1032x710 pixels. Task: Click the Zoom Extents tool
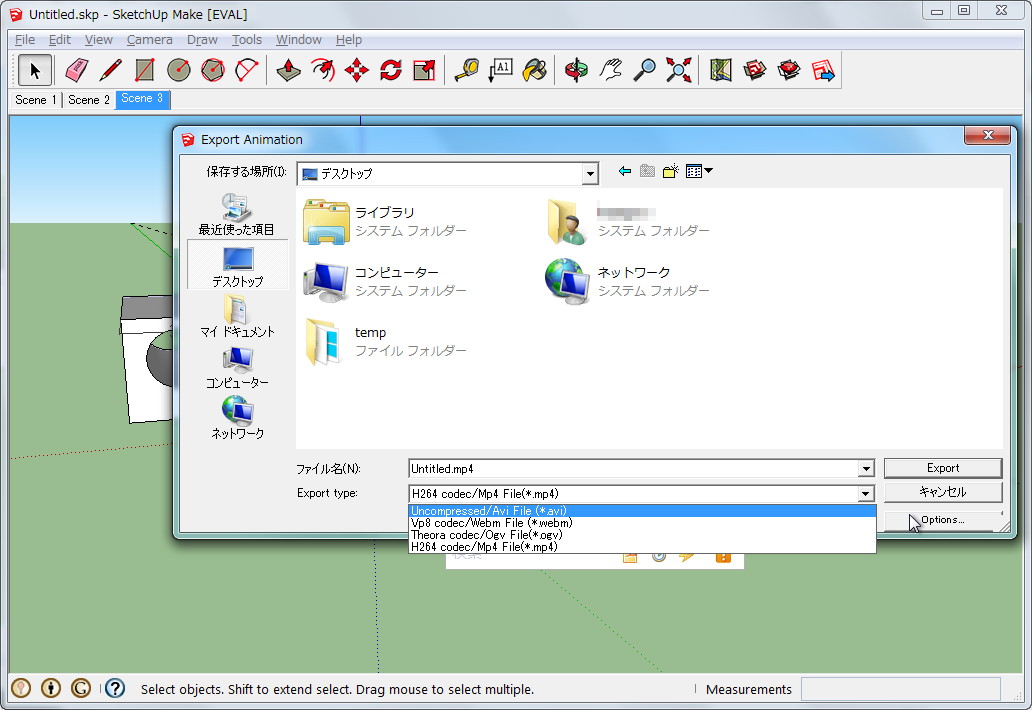(x=679, y=70)
